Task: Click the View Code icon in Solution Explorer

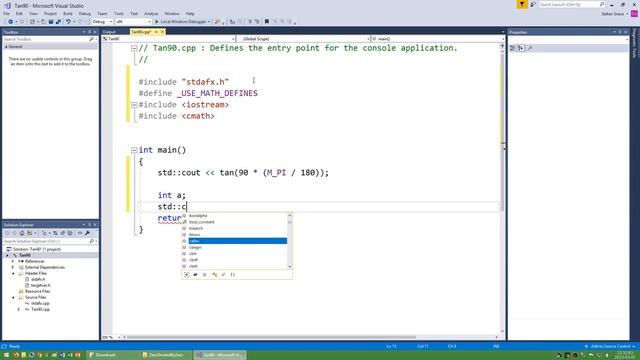Action: [80, 233]
